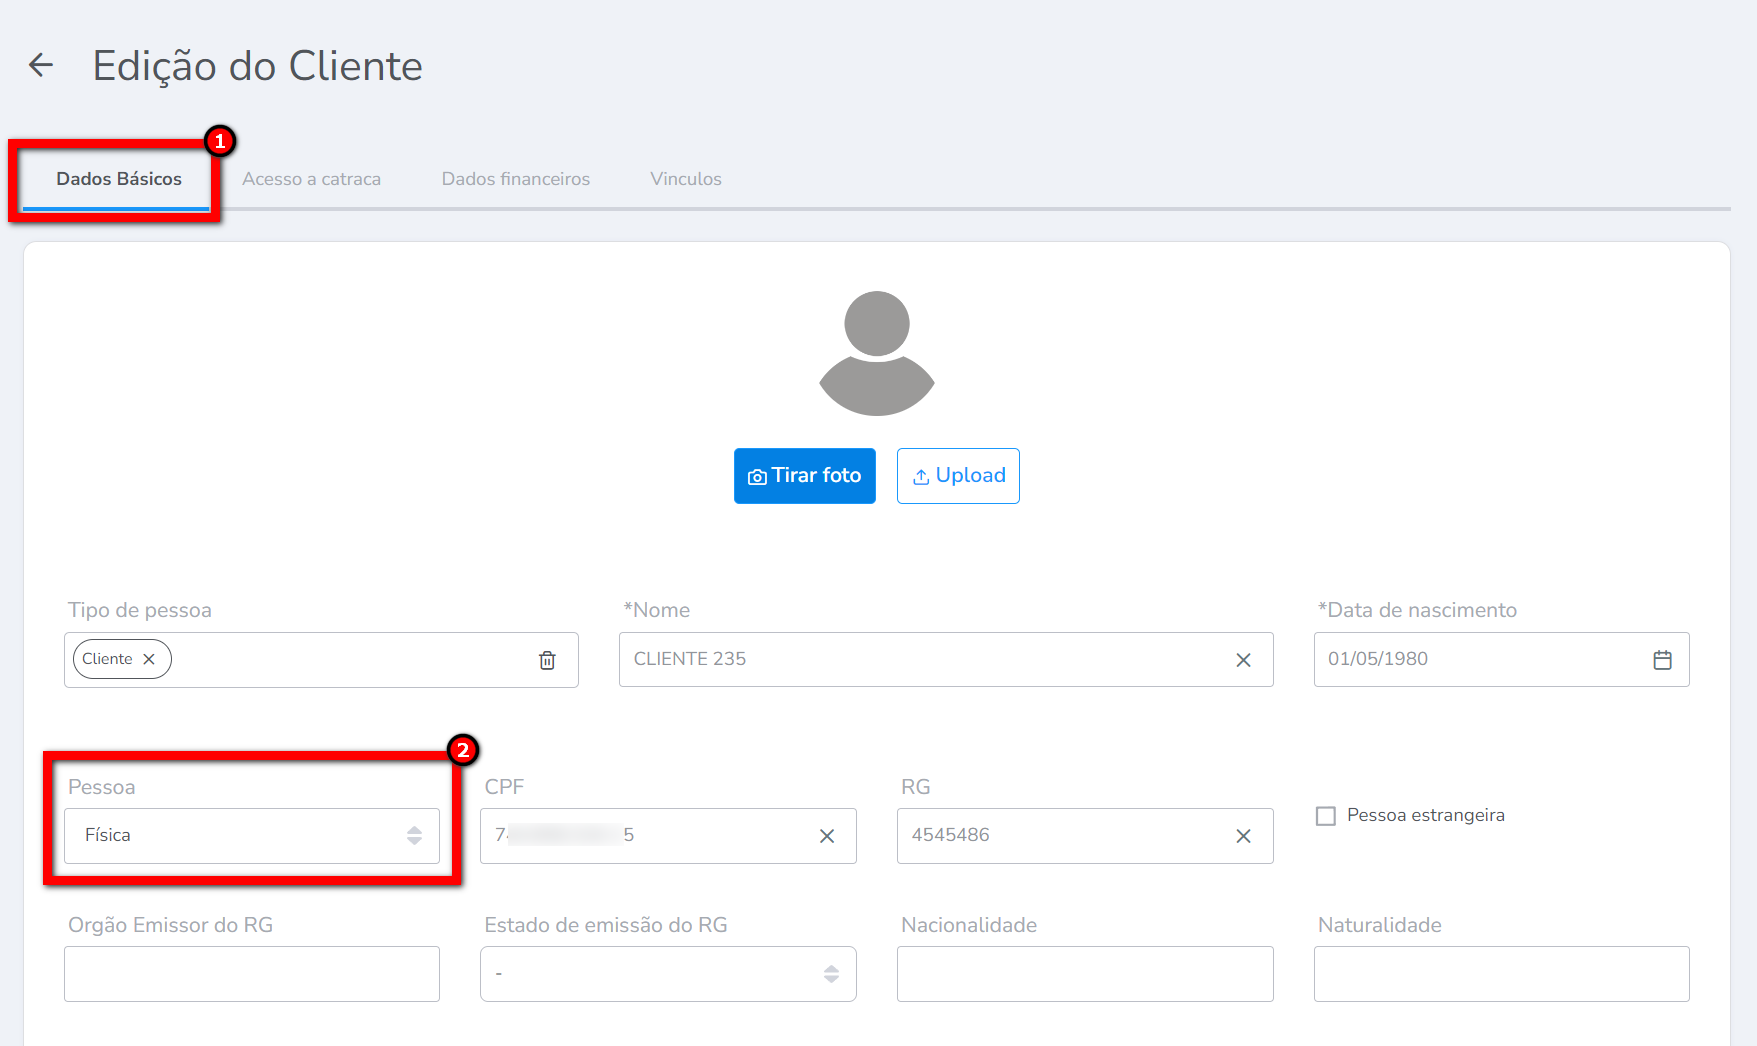Open the Tipo de pessoa selector field

click(x=350, y=660)
